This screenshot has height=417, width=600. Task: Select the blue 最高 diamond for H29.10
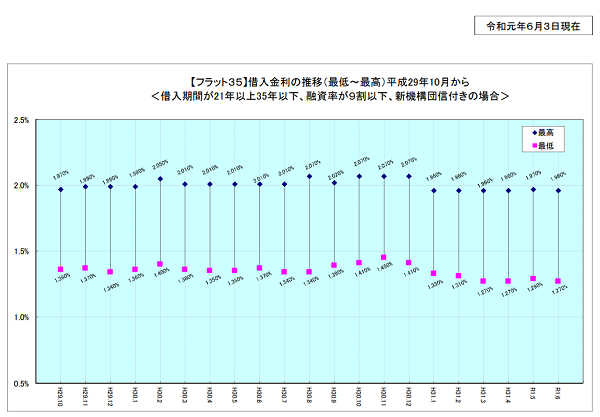pos(60,189)
